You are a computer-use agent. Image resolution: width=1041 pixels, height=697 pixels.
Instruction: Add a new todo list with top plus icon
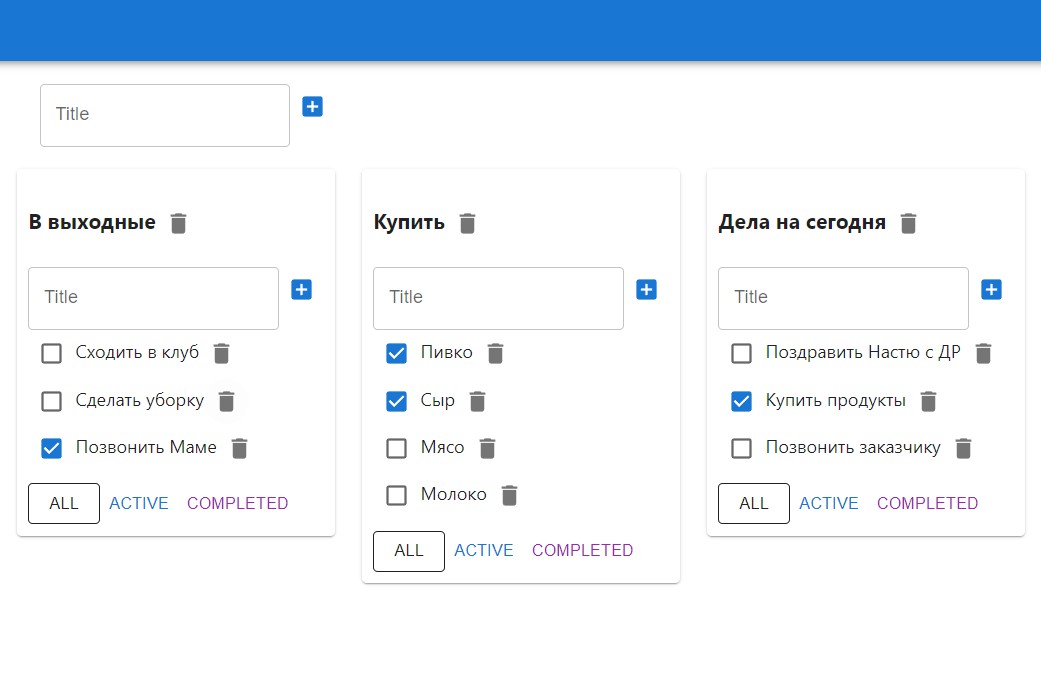tap(312, 106)
